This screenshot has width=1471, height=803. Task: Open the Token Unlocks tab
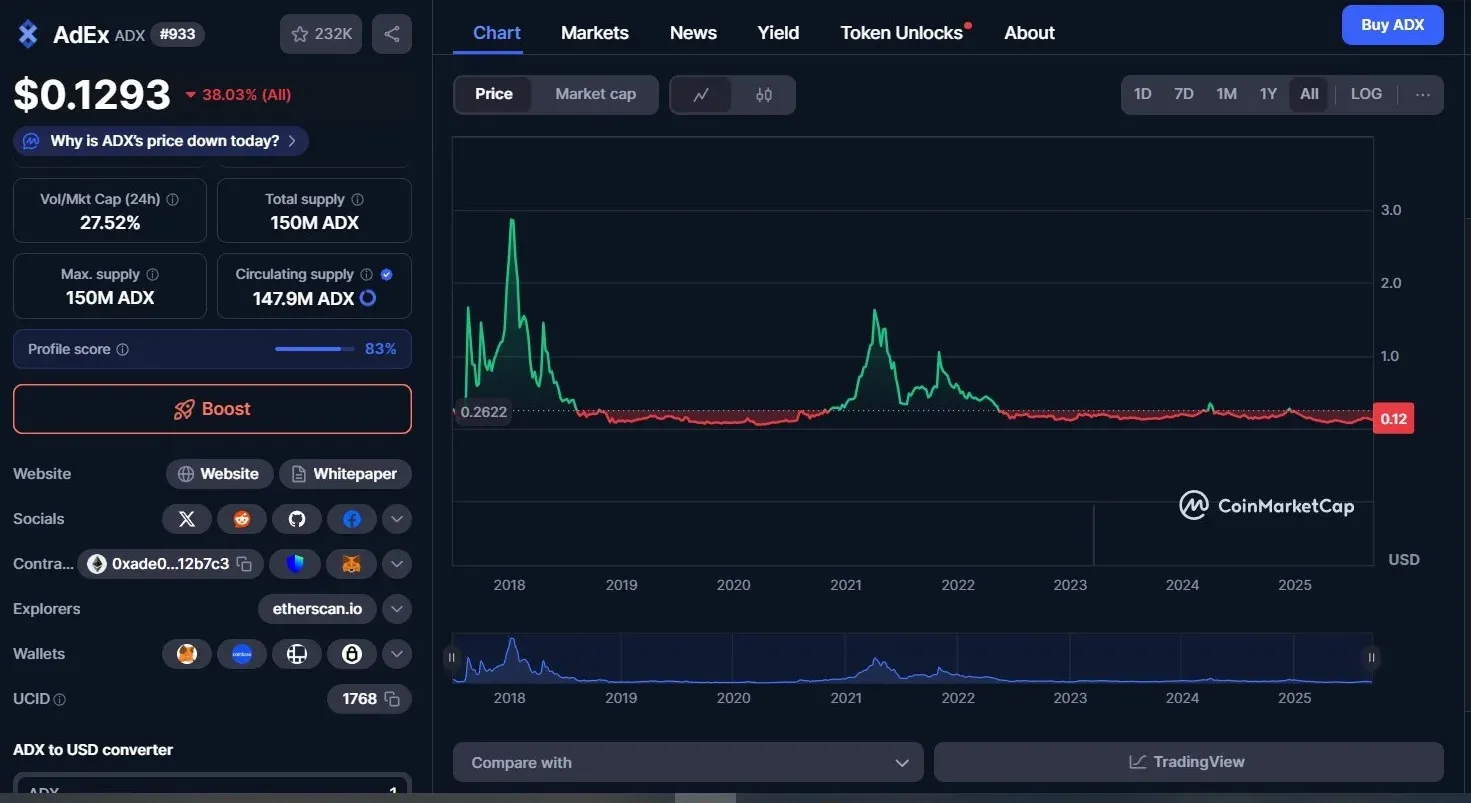tap(902, 33)
